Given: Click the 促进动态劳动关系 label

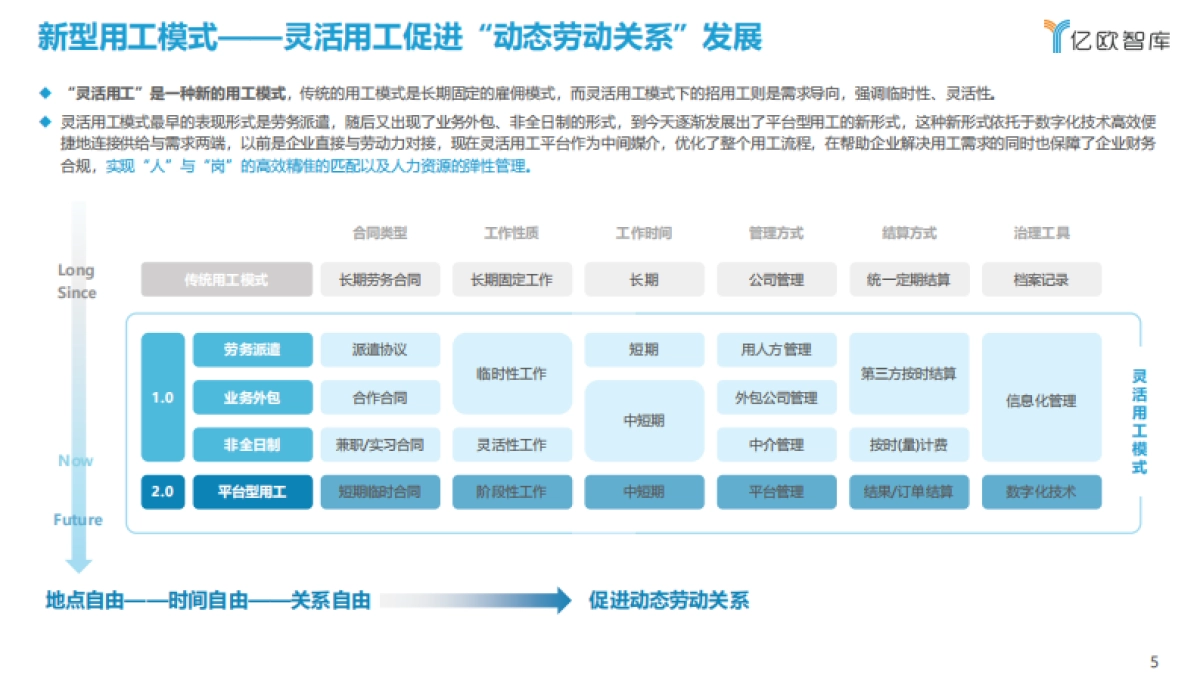Looking at the screenshot, I should [668, 602].
